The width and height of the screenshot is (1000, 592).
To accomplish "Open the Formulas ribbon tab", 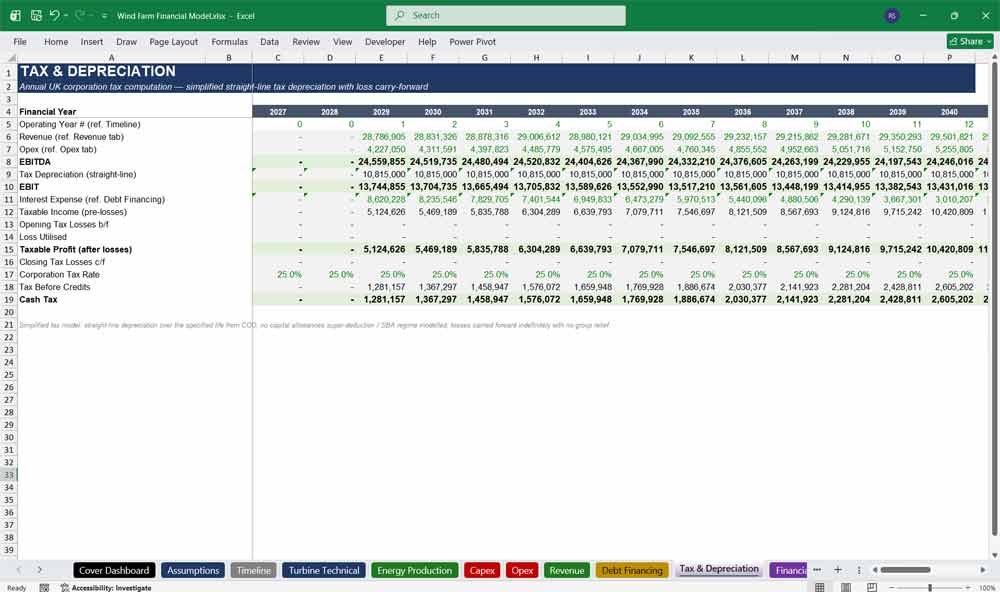I will [230, 41].
